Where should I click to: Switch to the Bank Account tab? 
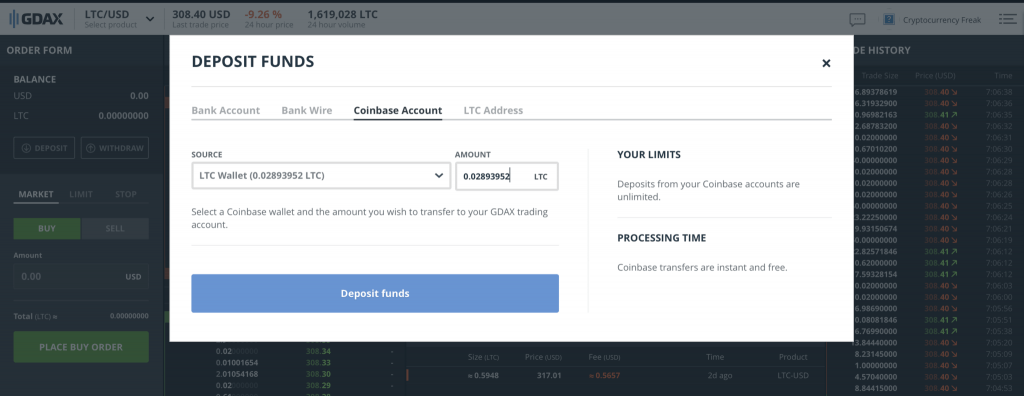click(225, 110)
